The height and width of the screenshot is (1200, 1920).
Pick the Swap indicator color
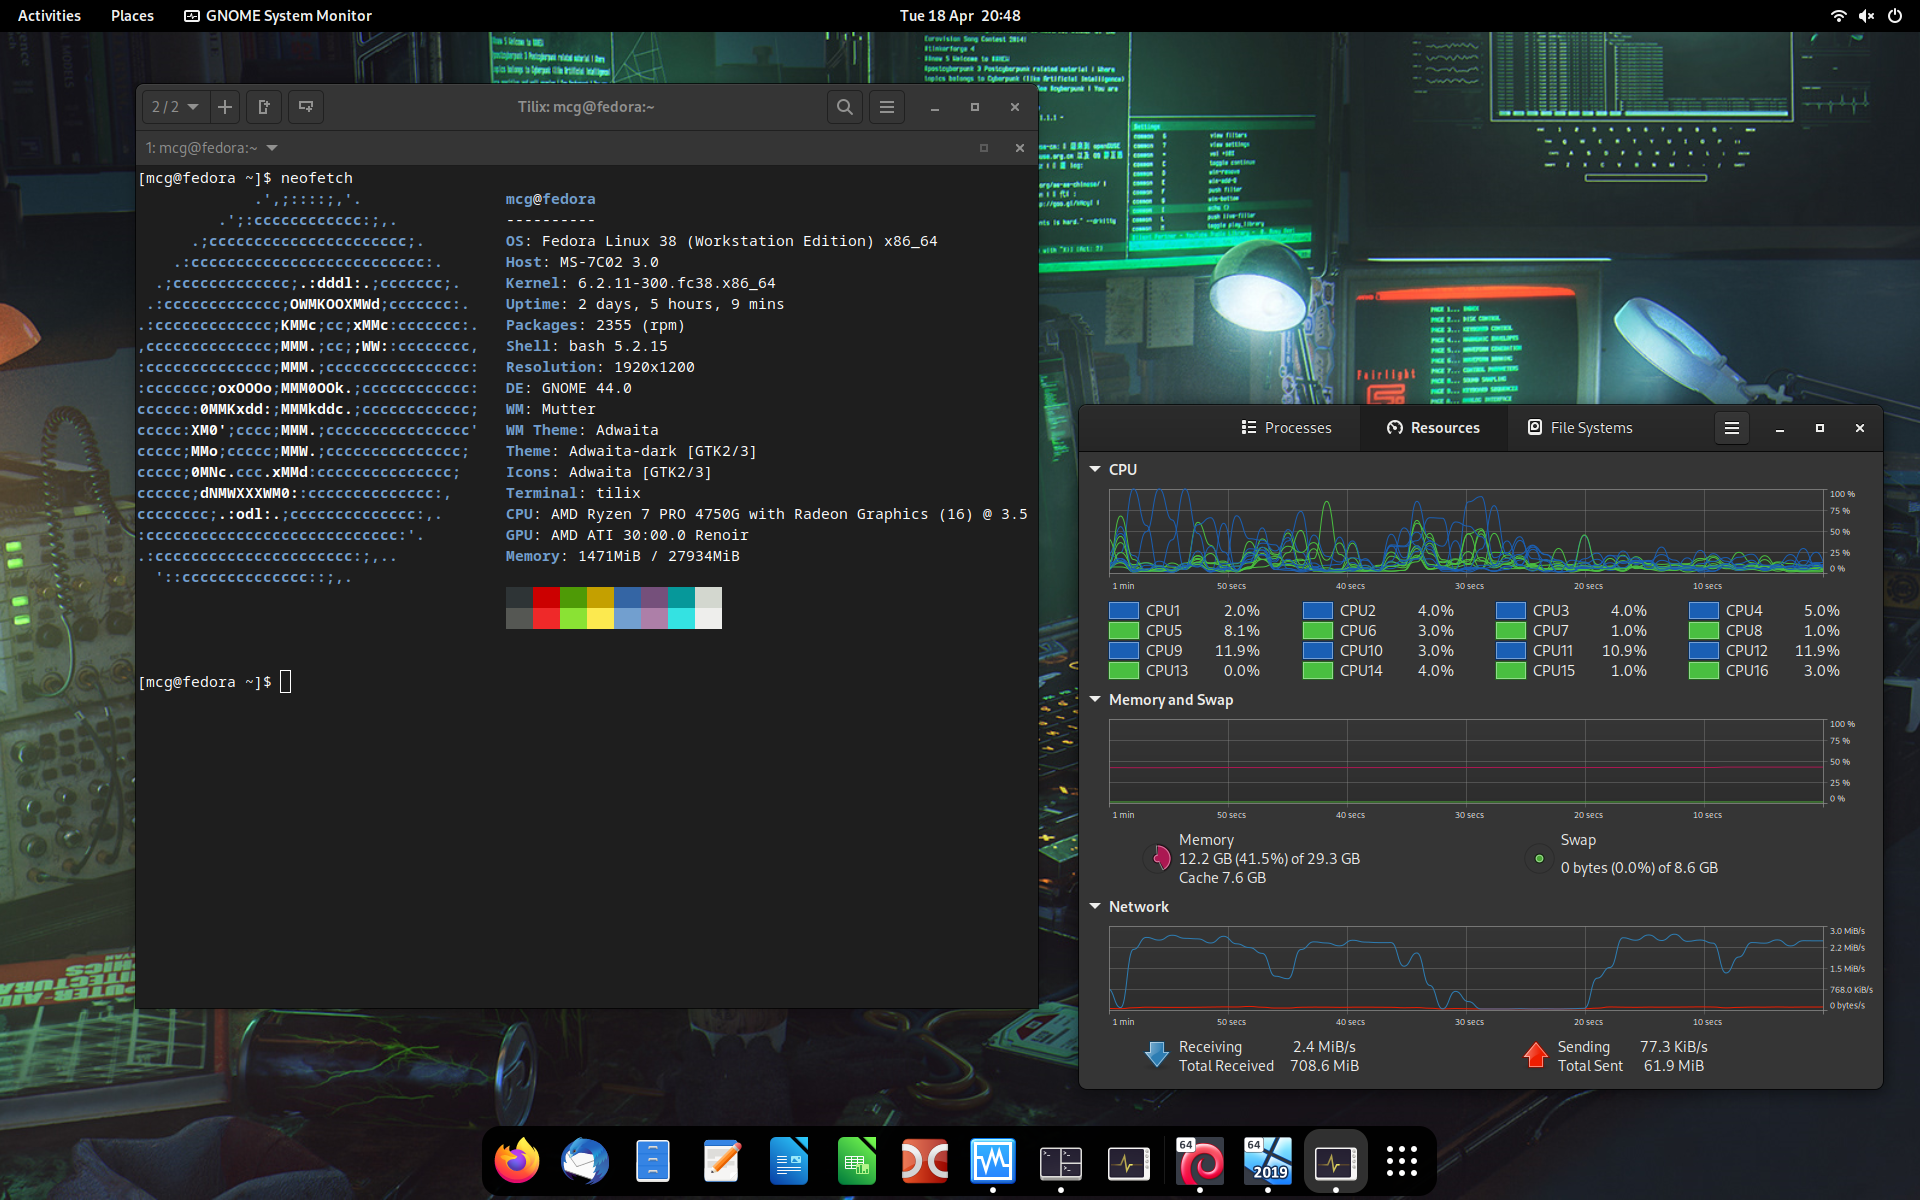[x=1539, y=859]
